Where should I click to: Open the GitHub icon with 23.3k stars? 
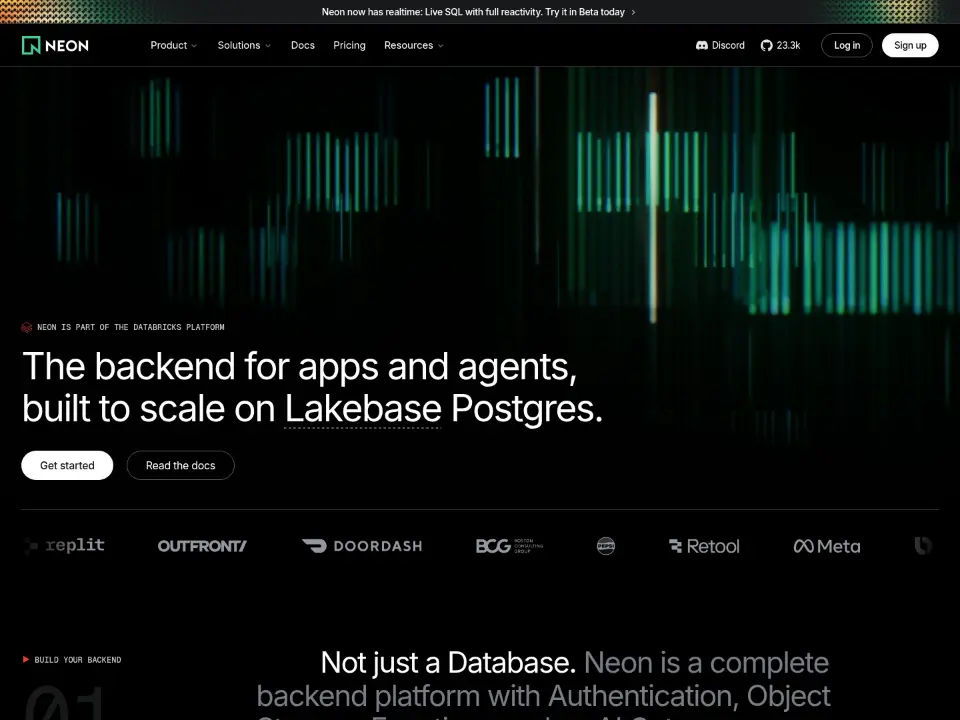766,45
